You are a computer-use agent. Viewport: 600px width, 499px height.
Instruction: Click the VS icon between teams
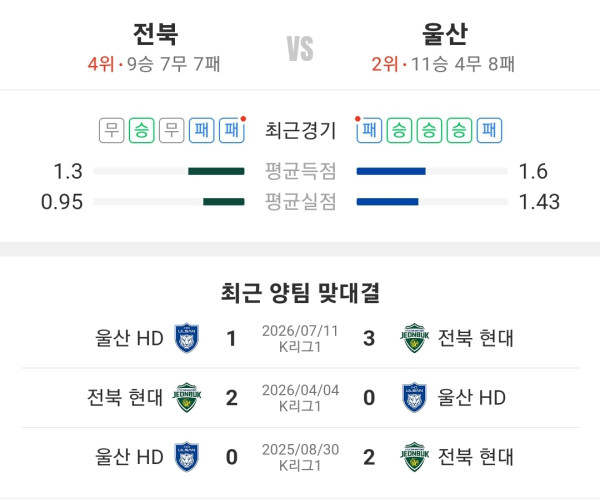click(300, 49)
